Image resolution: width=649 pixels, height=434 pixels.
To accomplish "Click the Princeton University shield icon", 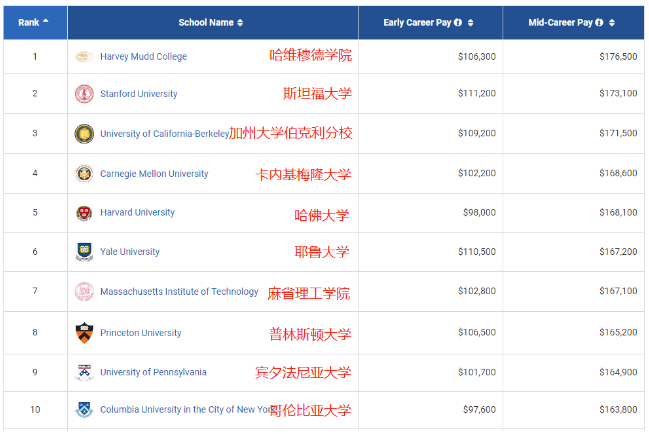I will tap(84, 332).
